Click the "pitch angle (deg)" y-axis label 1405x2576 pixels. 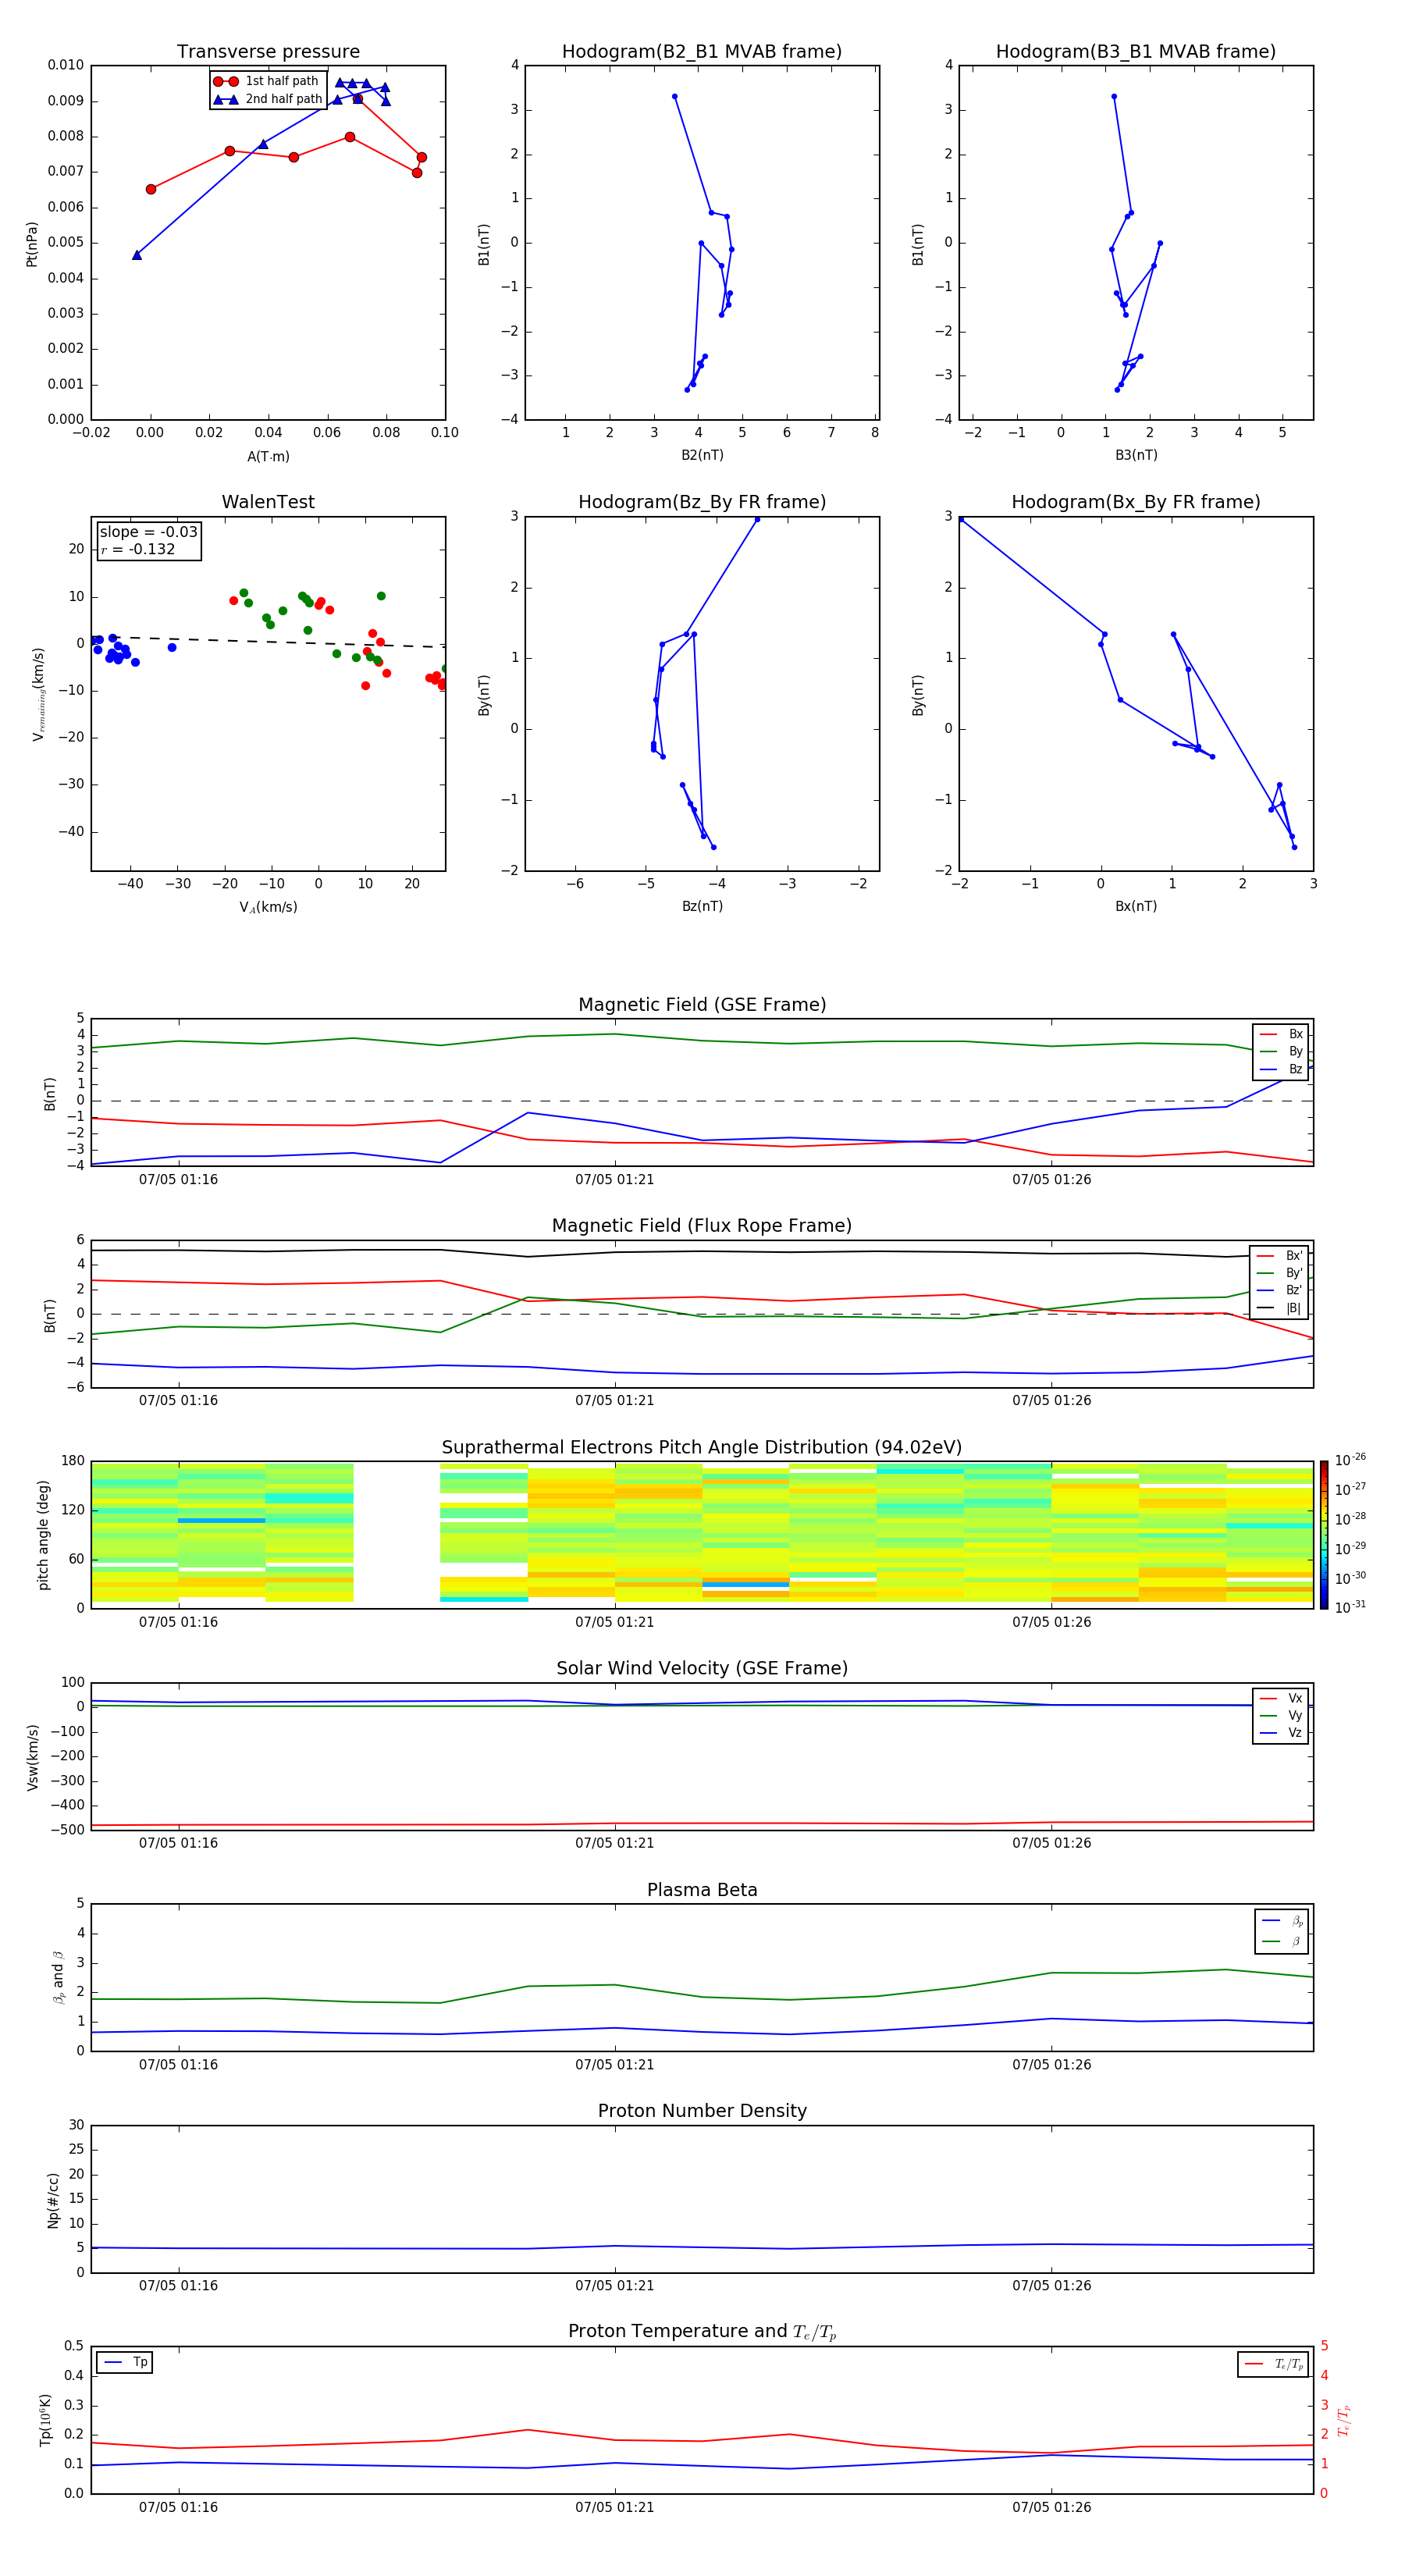43,1535
